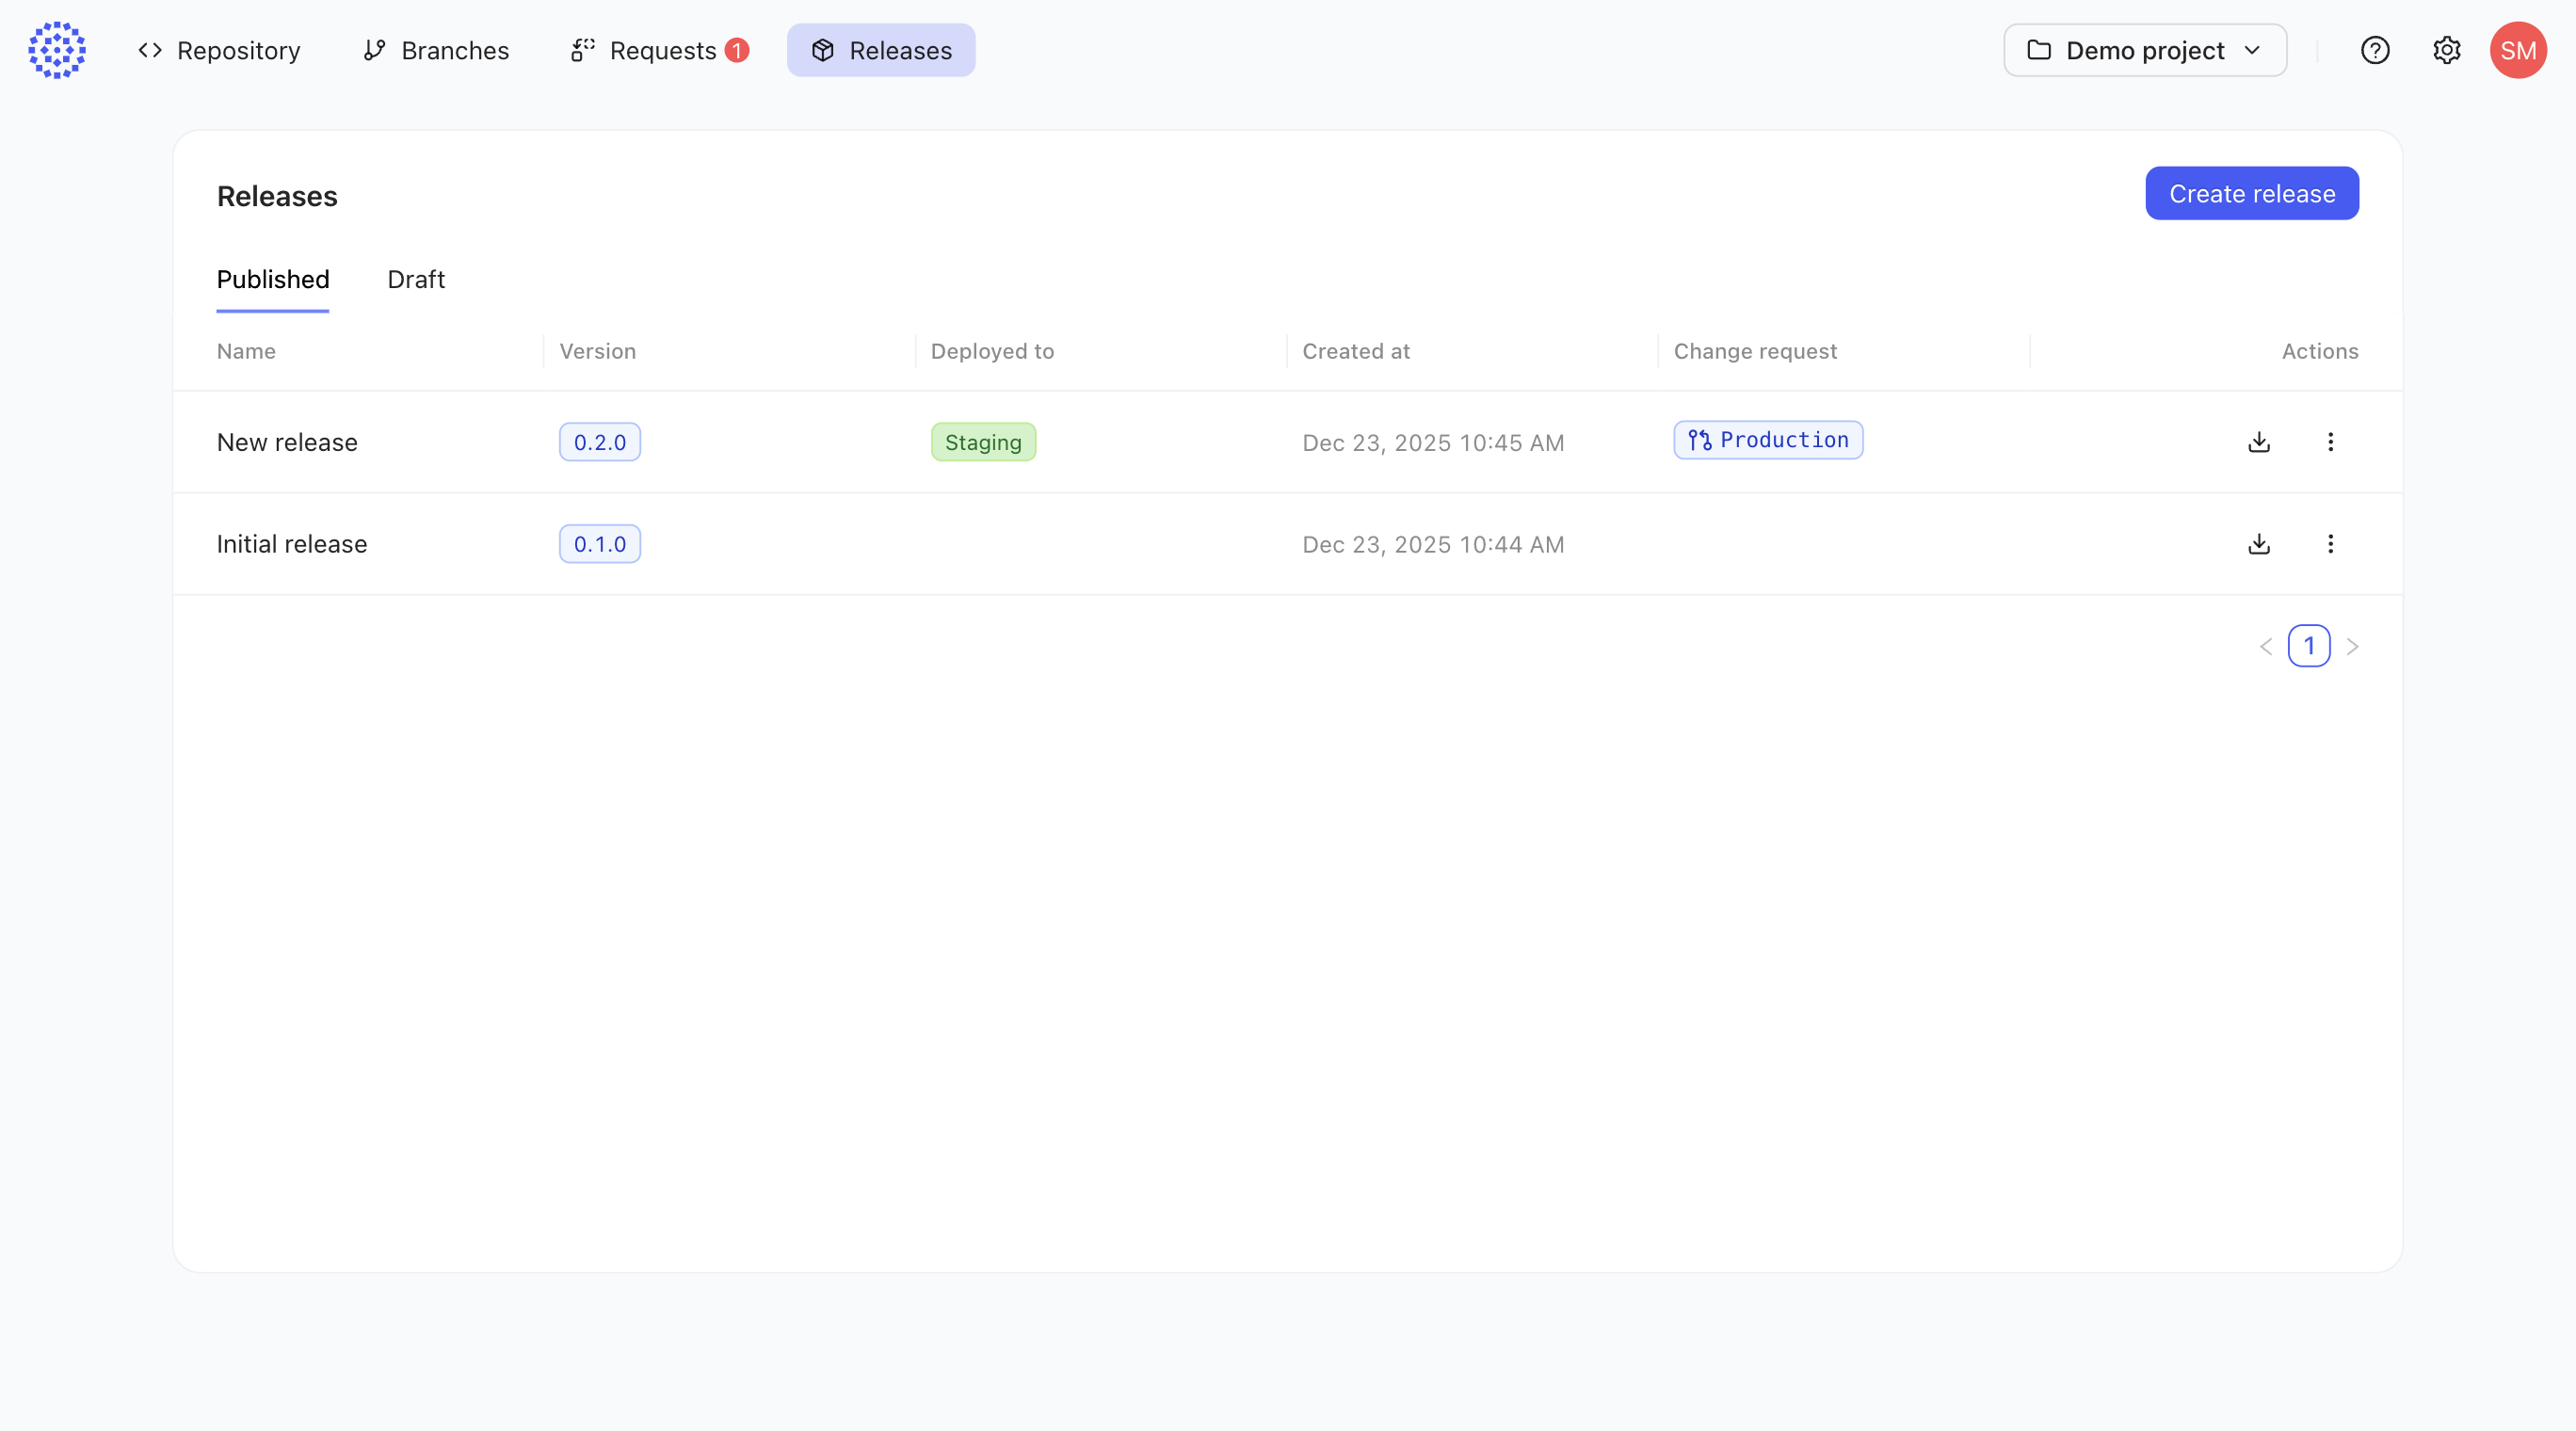Click the app logo icon
2576x1431 pixels.
click(57, 50)
